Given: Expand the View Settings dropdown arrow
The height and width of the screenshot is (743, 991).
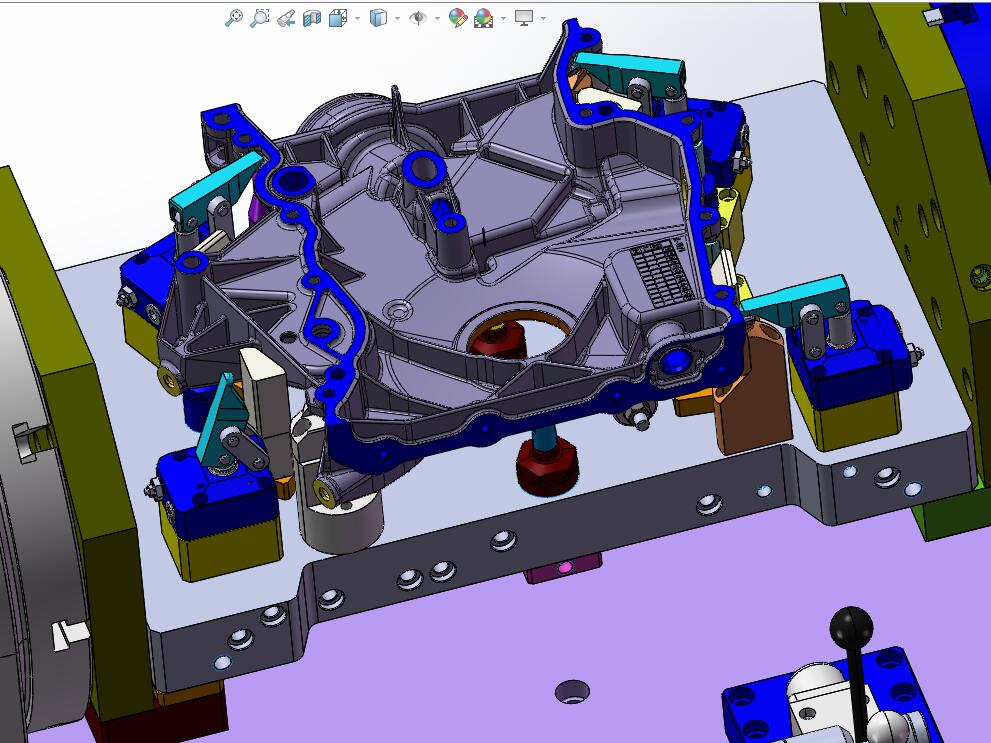Looking at the screenshot, I should [543, 18].
